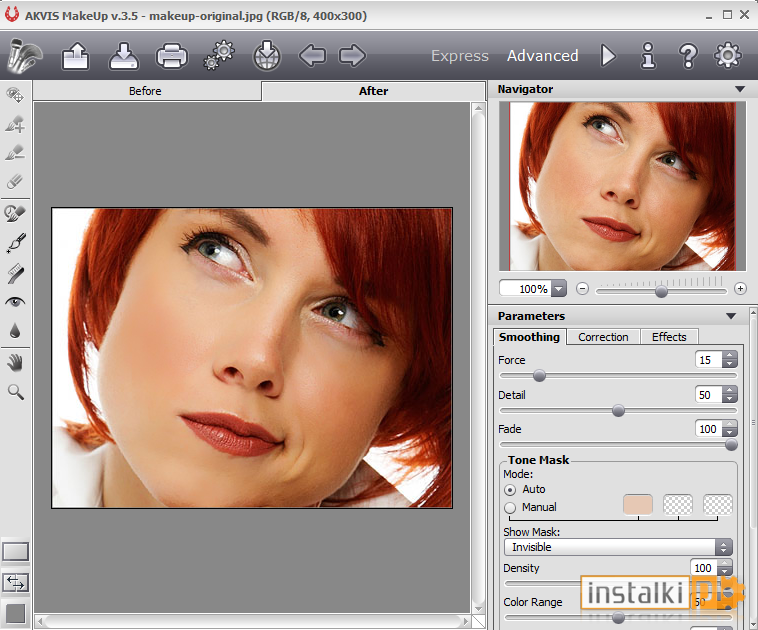758x630 pixels.
Task: Step the Force value spinner
Action: (x=729, y=360)
